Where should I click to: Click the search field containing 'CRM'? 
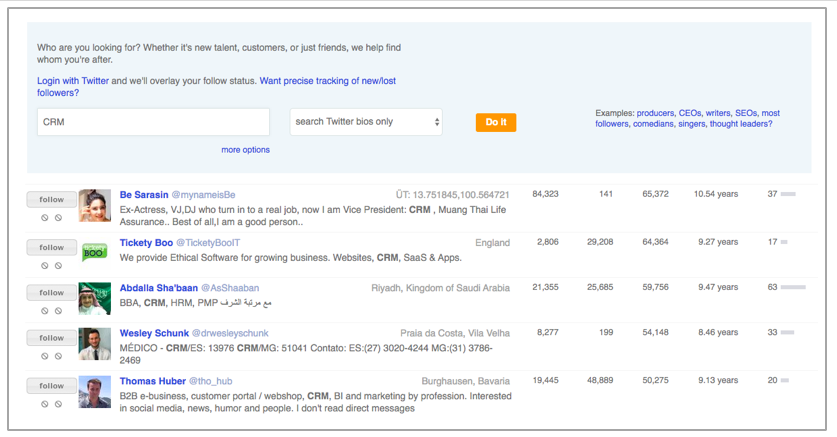coord(153,122)
